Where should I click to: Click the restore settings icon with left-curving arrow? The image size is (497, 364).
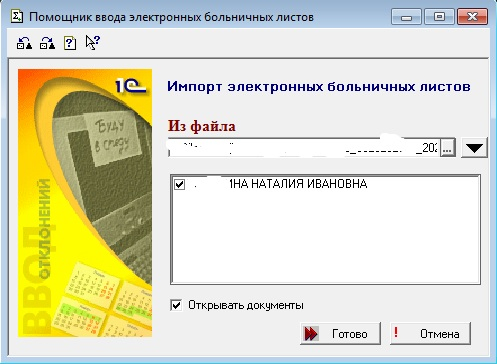[24, 43]
